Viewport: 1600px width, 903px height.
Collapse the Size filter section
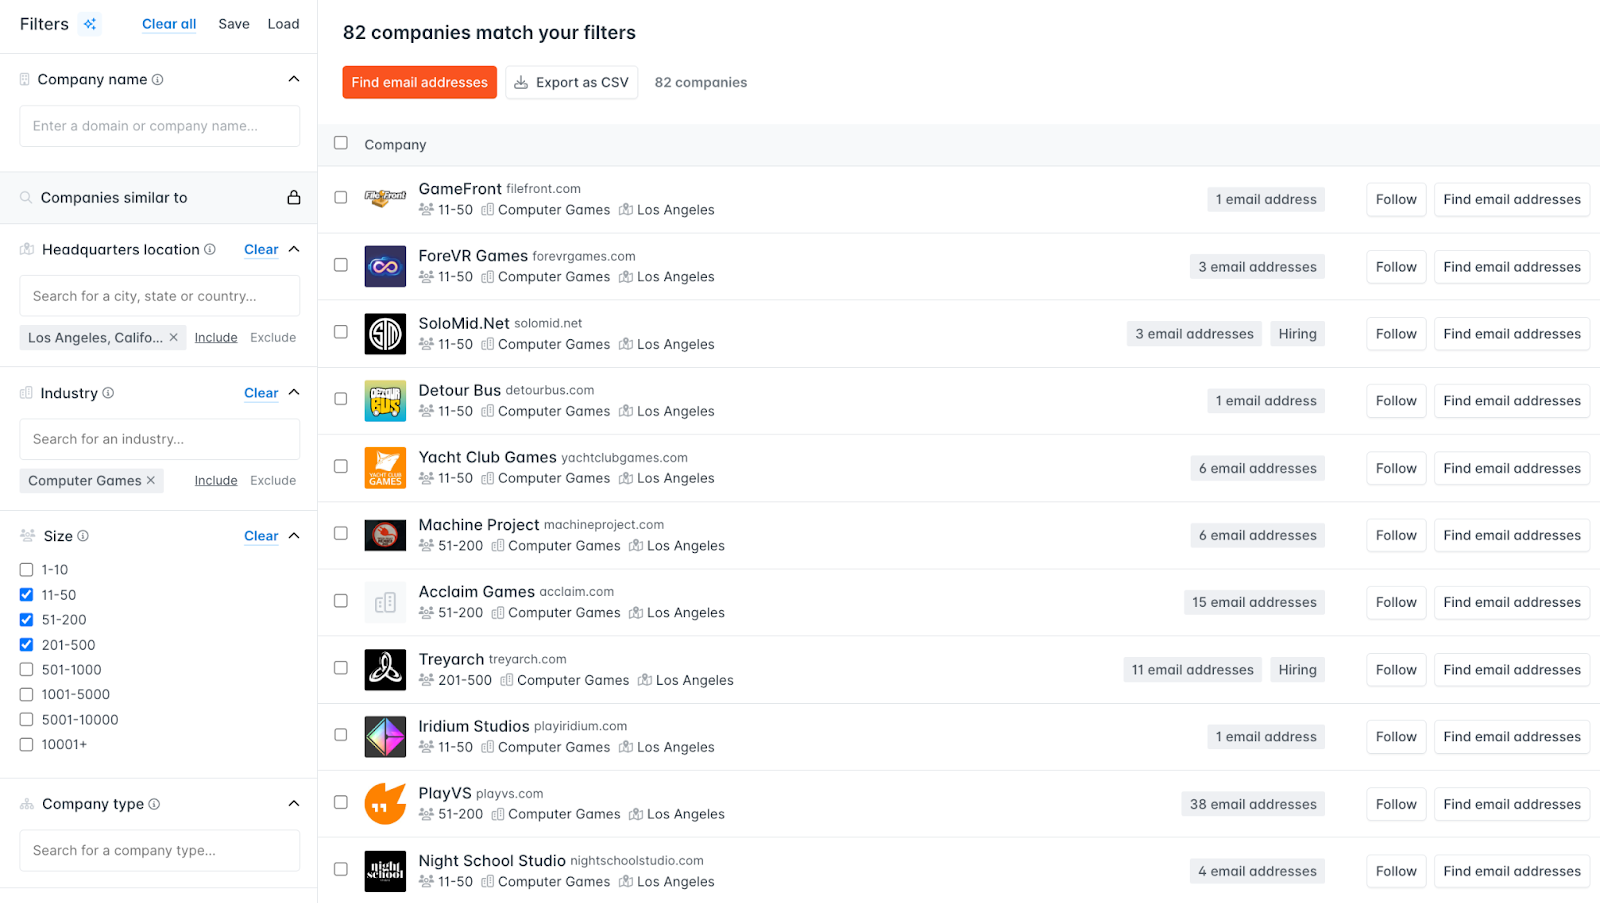coord(293,535)
